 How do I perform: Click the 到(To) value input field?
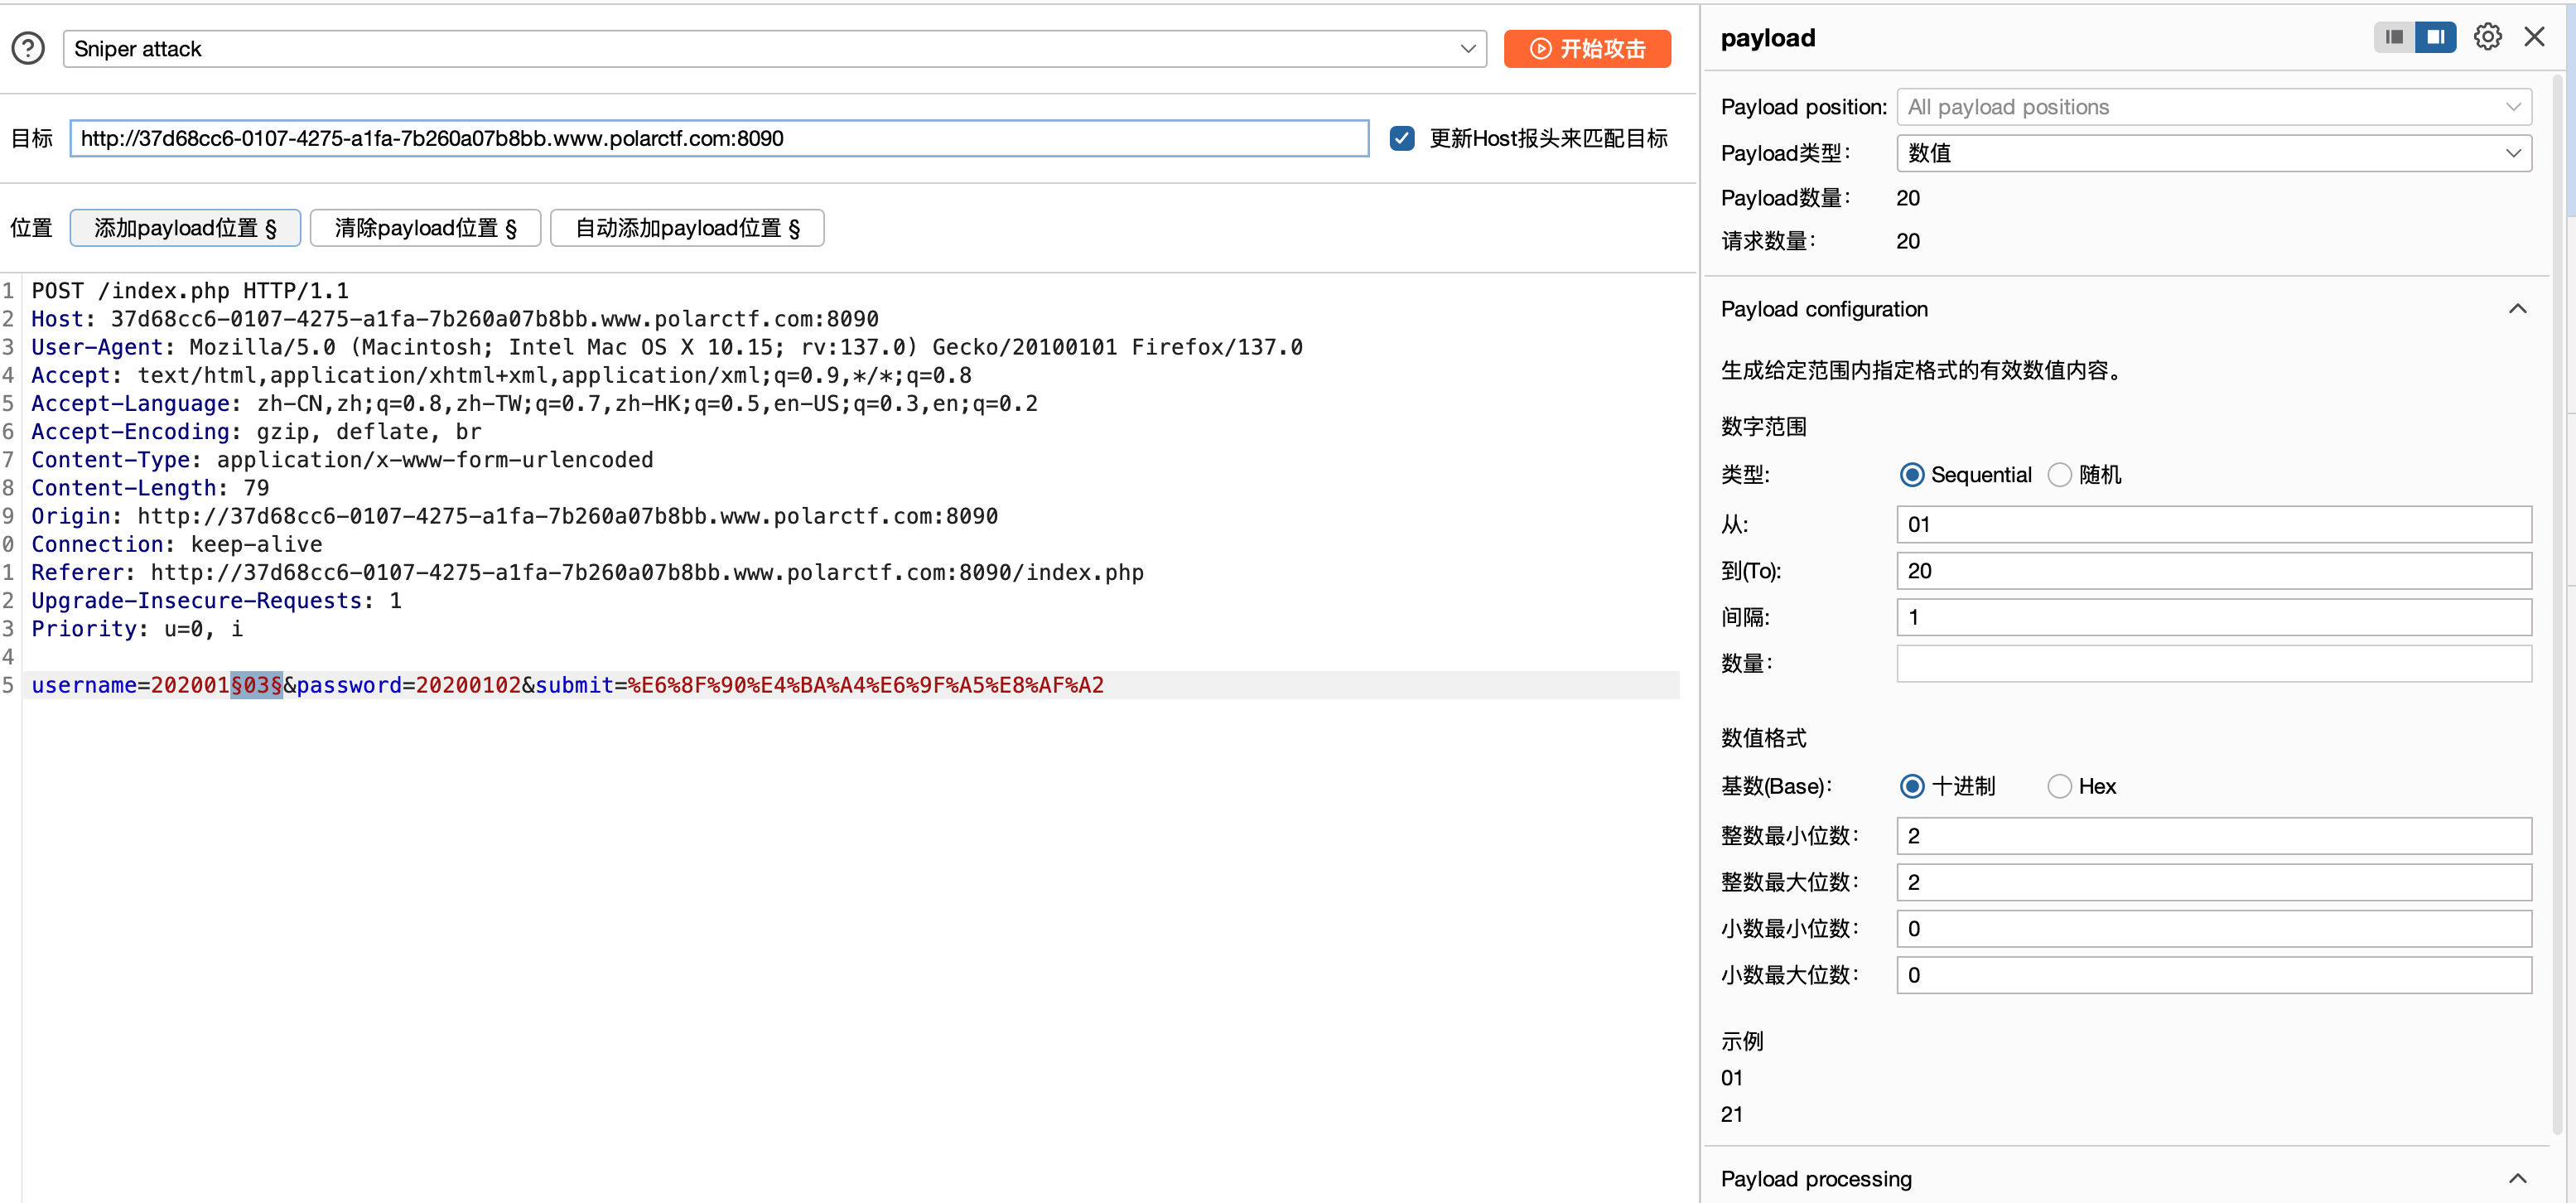tap(2213, 571)
